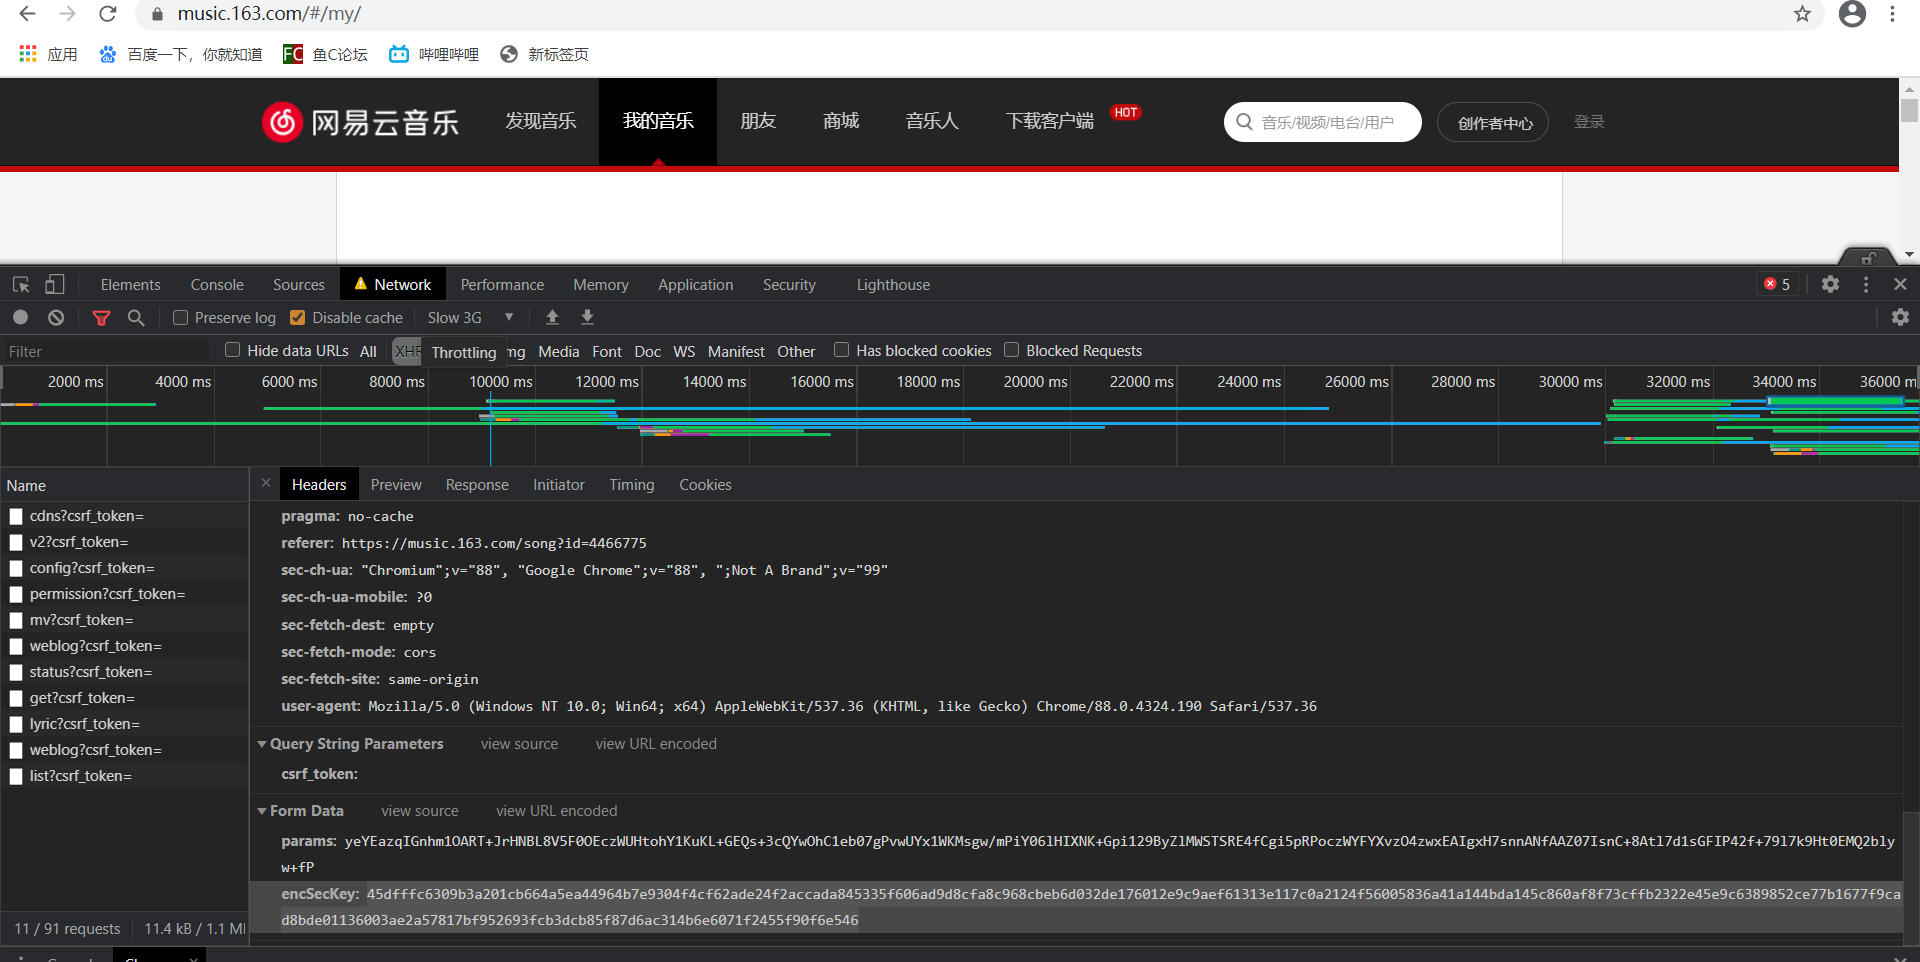Viewport: 1920px width, 962px height.
Task: Click the 登录 login link
Action: point(1589,121)
